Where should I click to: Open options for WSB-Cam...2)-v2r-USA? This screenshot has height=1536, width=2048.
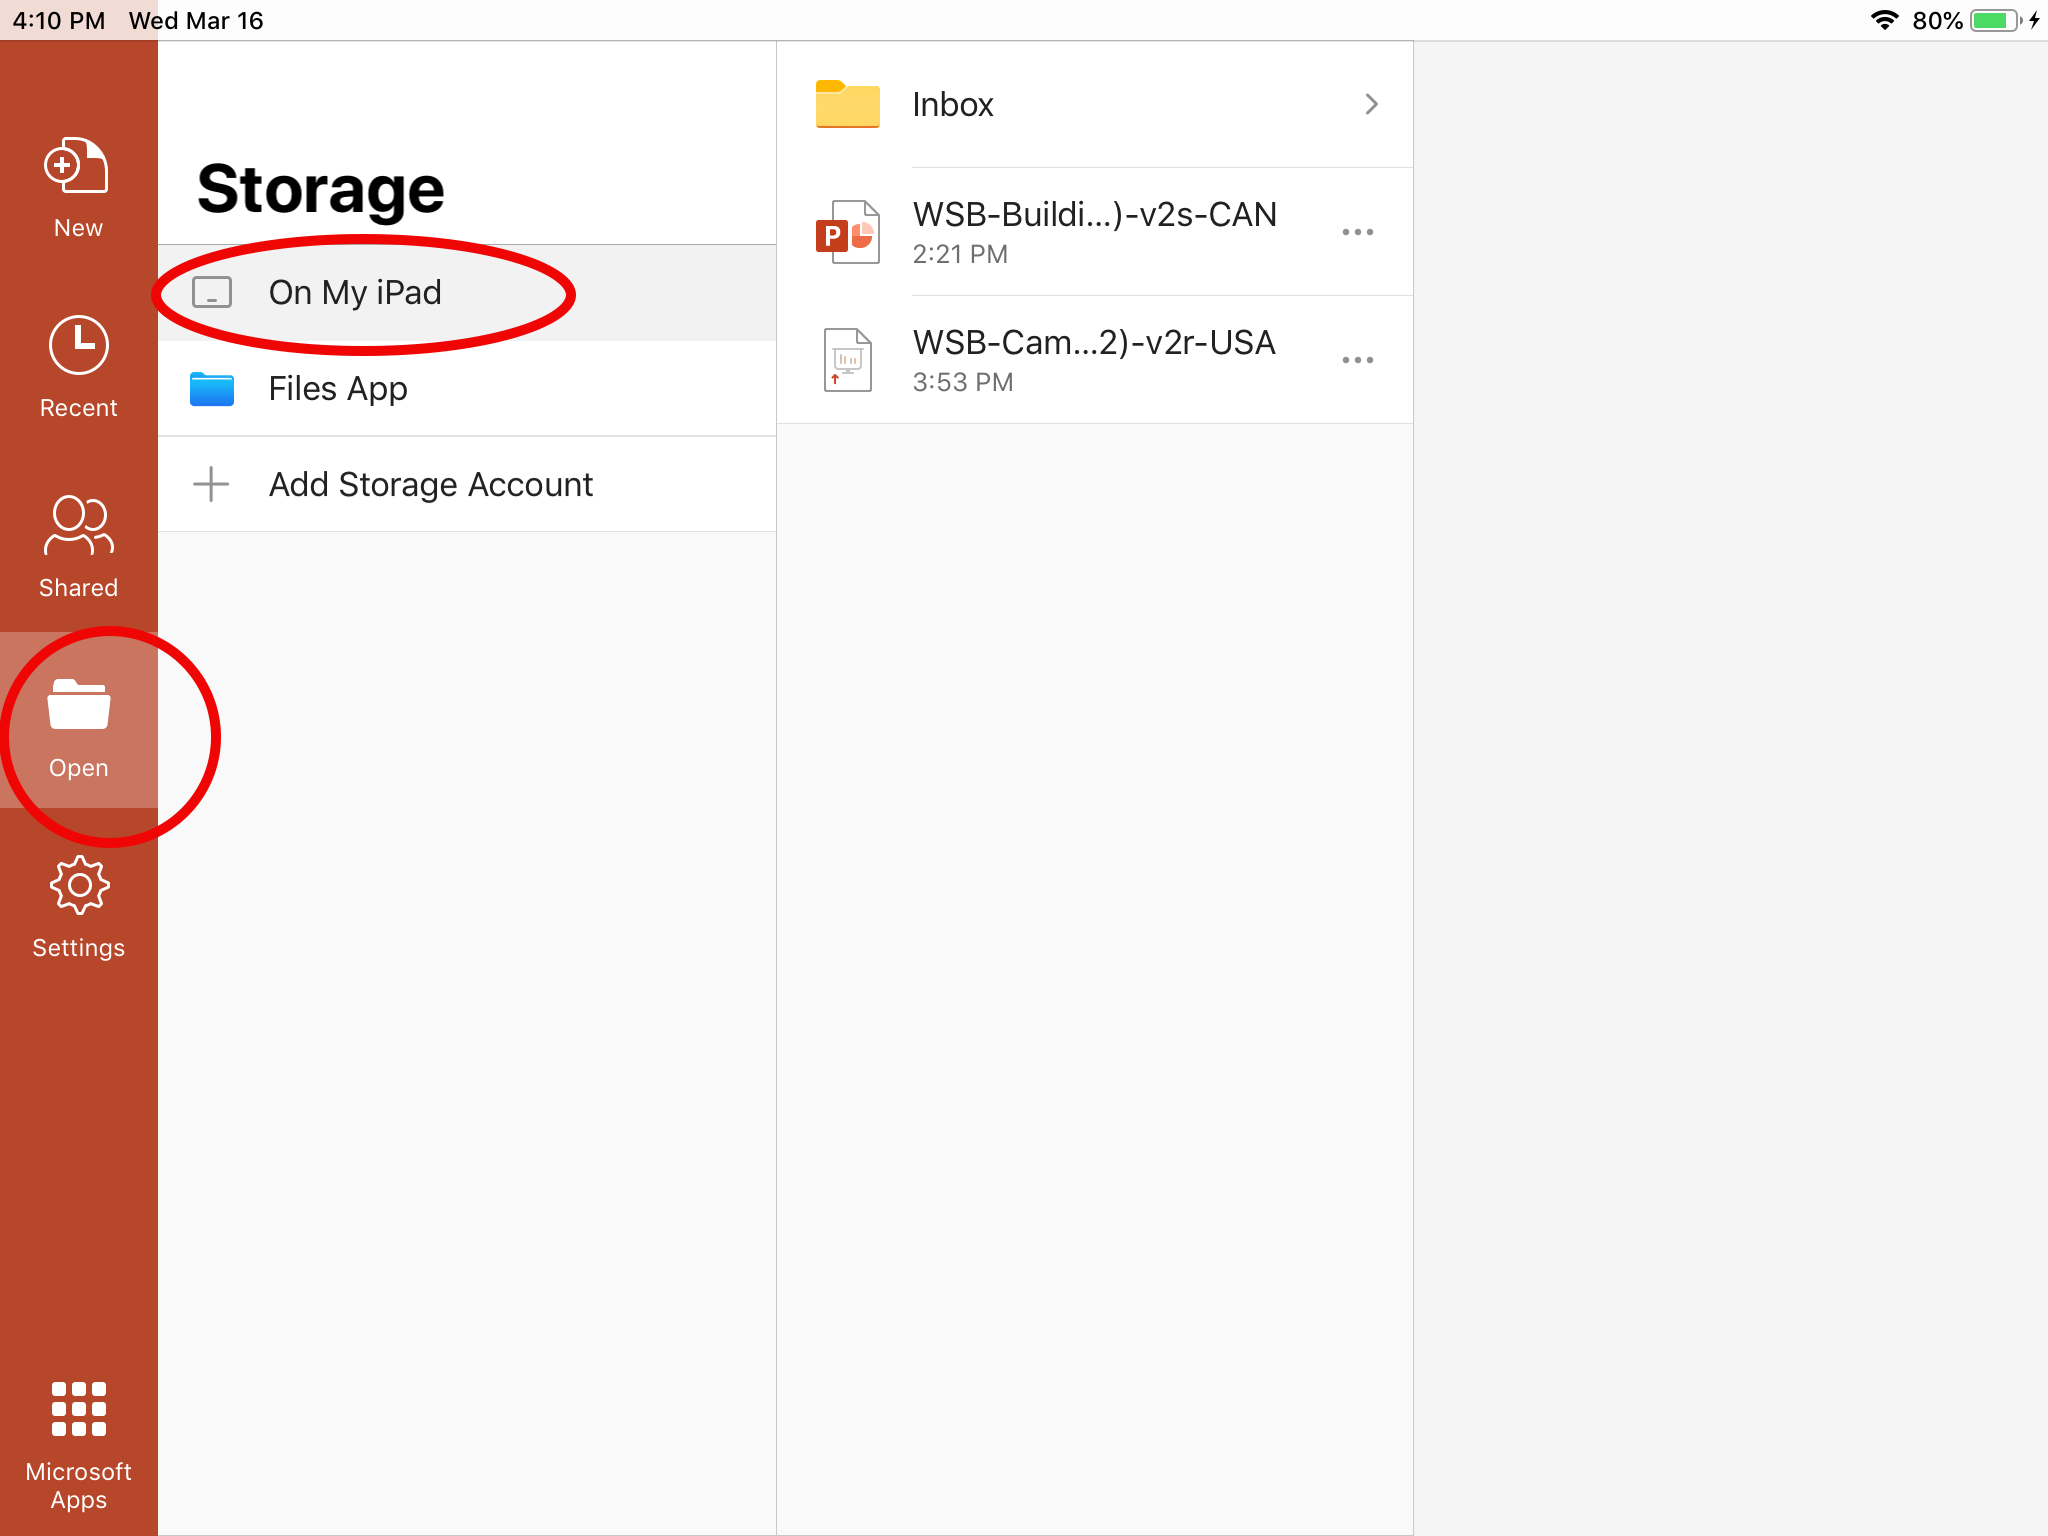click(x=1357, y=360)
